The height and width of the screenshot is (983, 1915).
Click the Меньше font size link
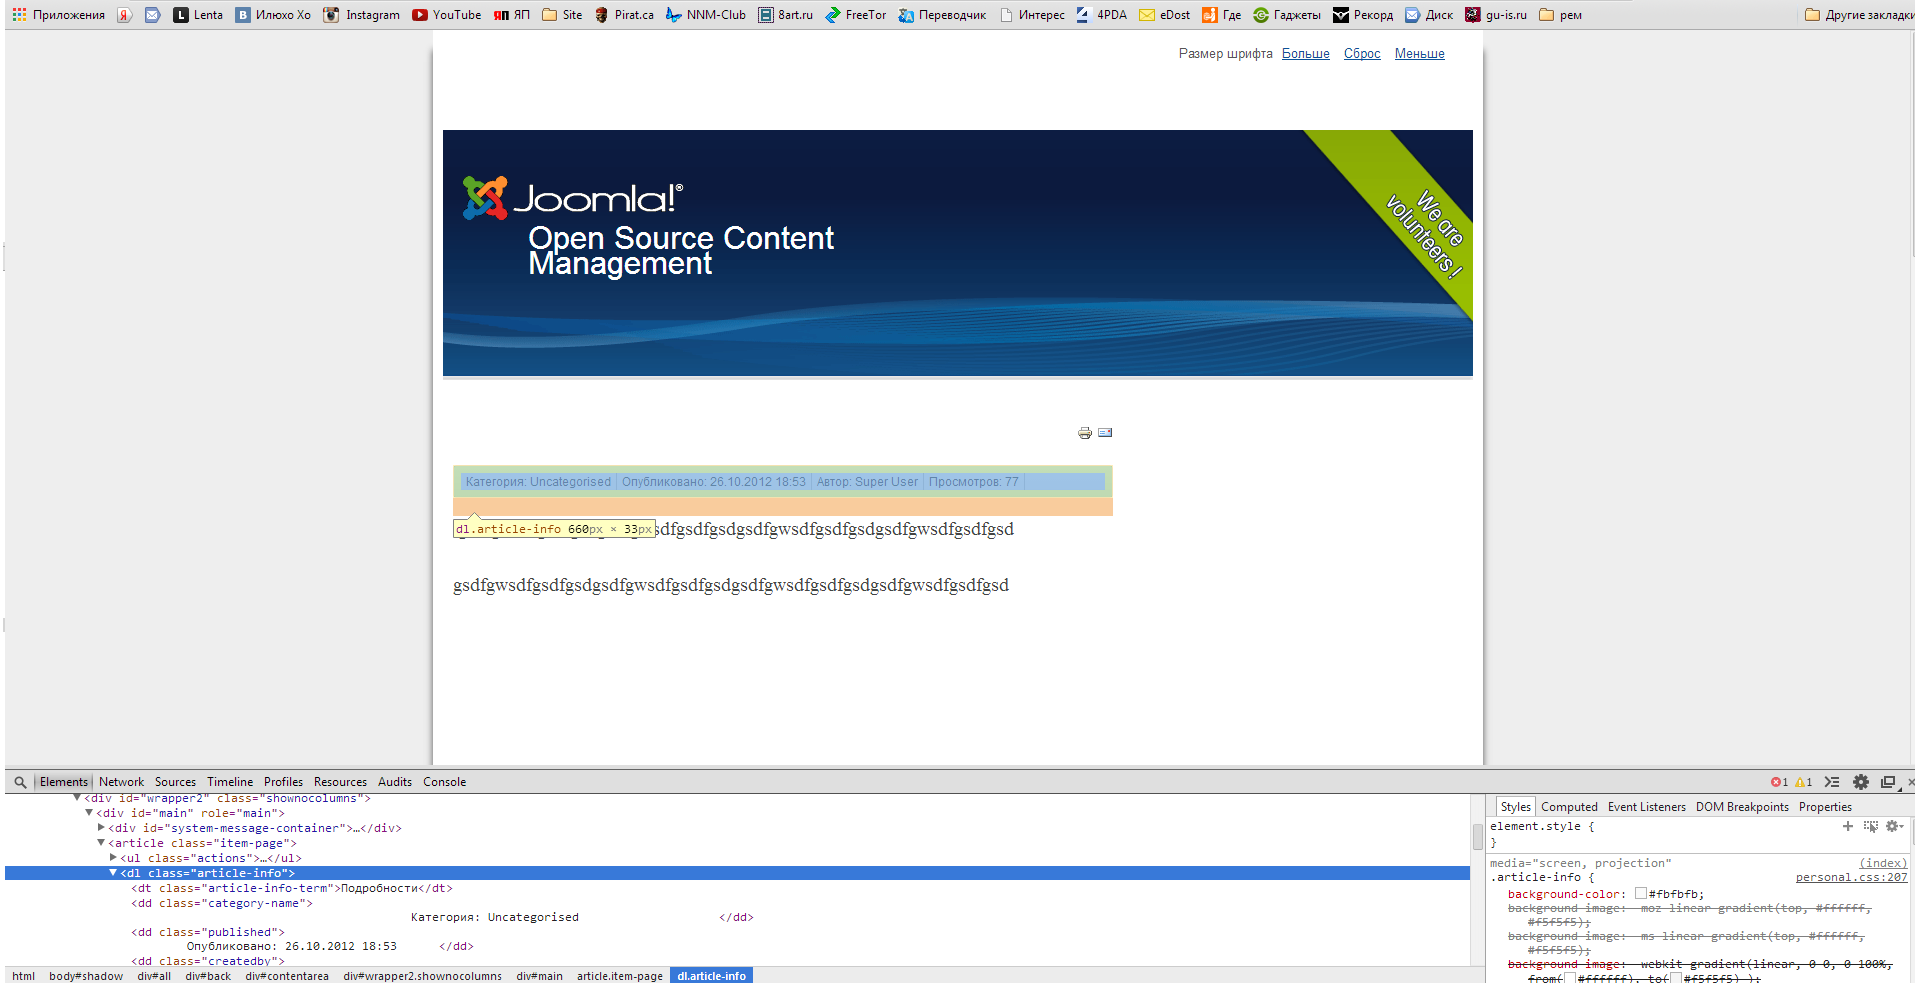pos(1420,54)
